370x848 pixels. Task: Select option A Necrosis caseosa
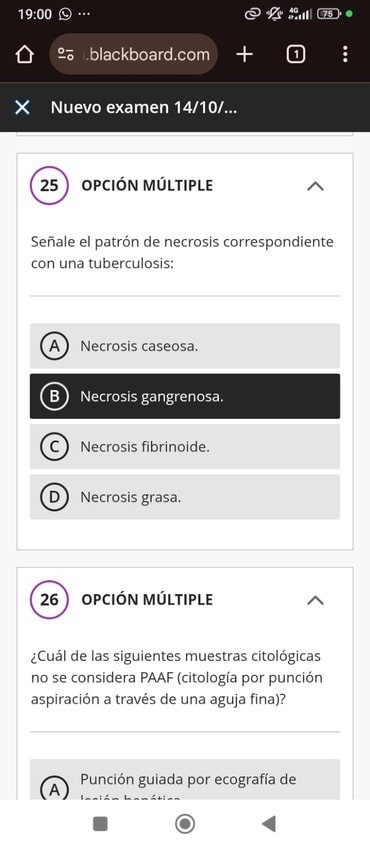185,346
